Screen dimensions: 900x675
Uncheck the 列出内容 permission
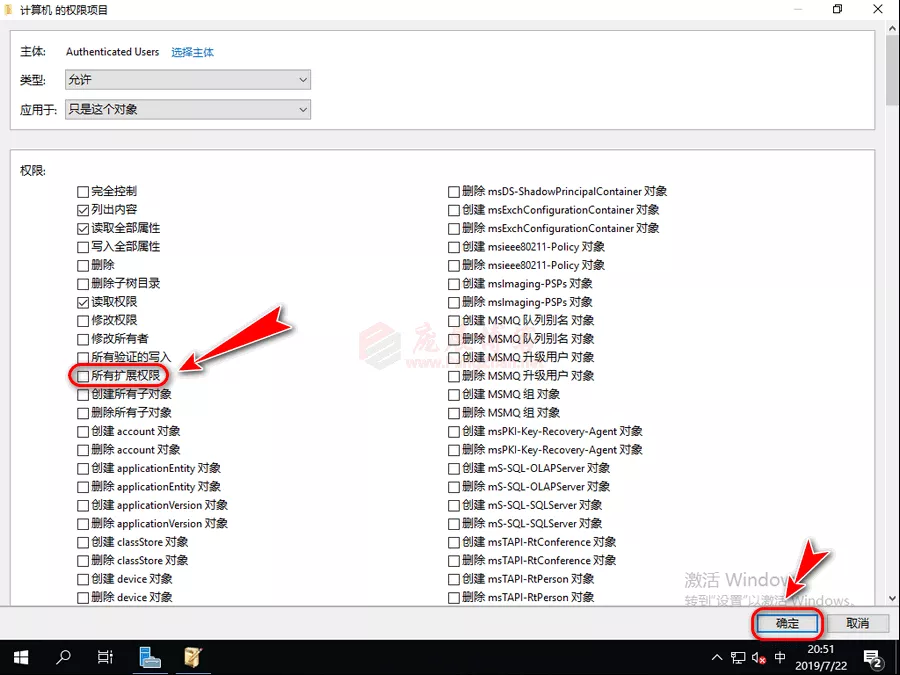[83, 210]
